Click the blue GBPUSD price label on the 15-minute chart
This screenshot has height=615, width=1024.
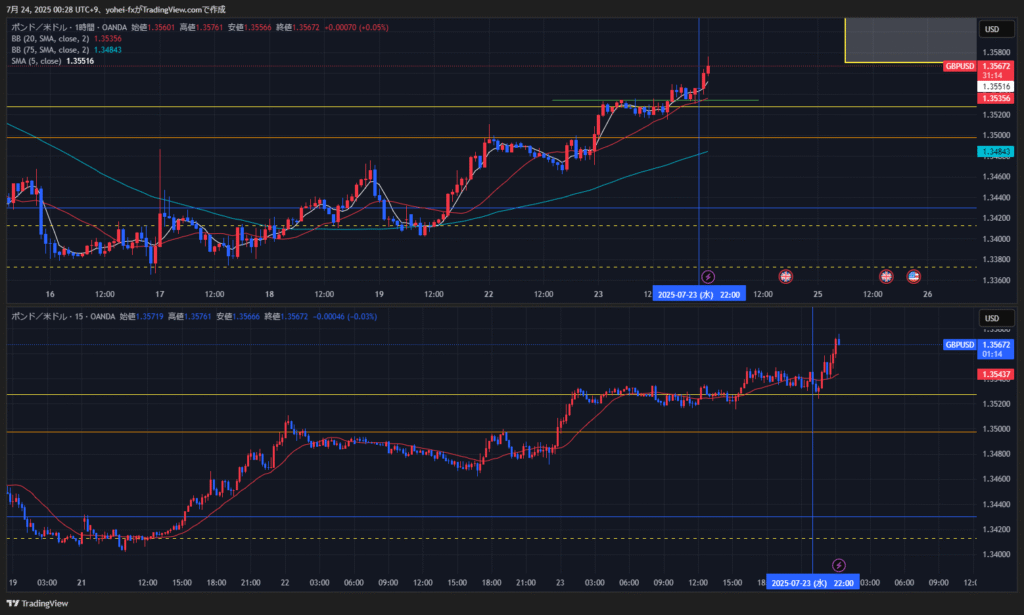point(959,345)
